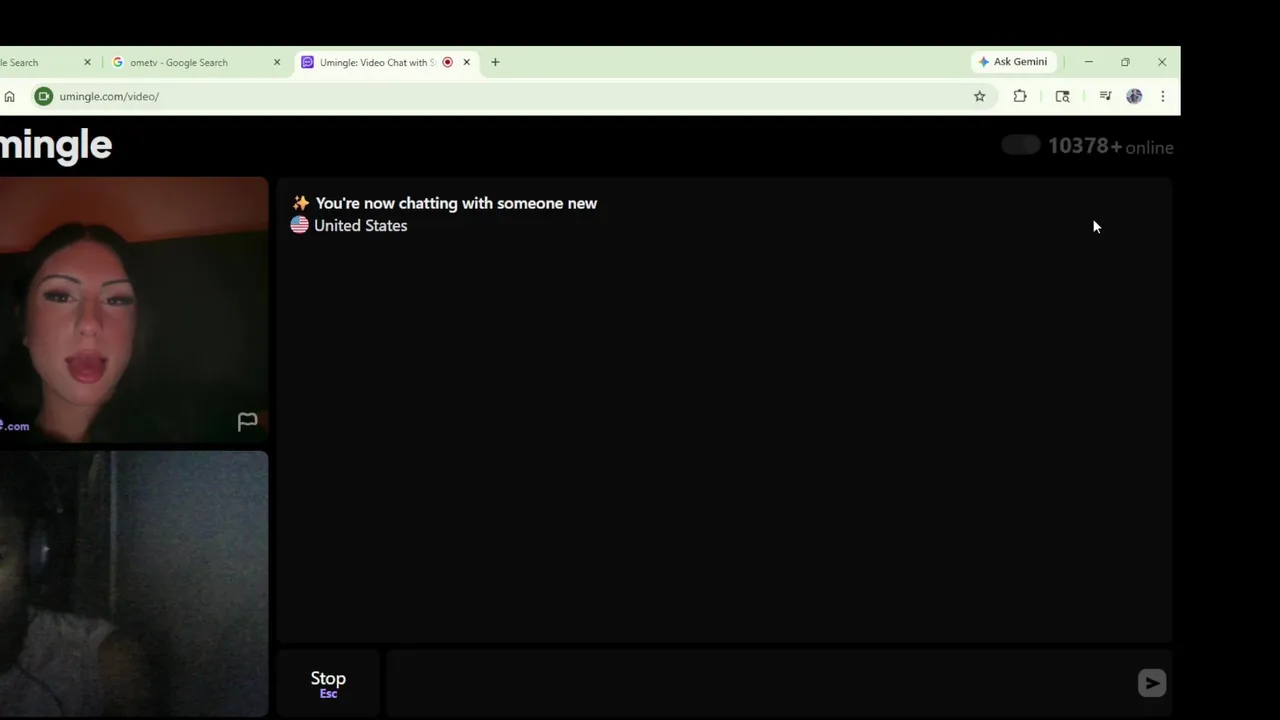Close the ometv Google Search tab

[277, 62]
